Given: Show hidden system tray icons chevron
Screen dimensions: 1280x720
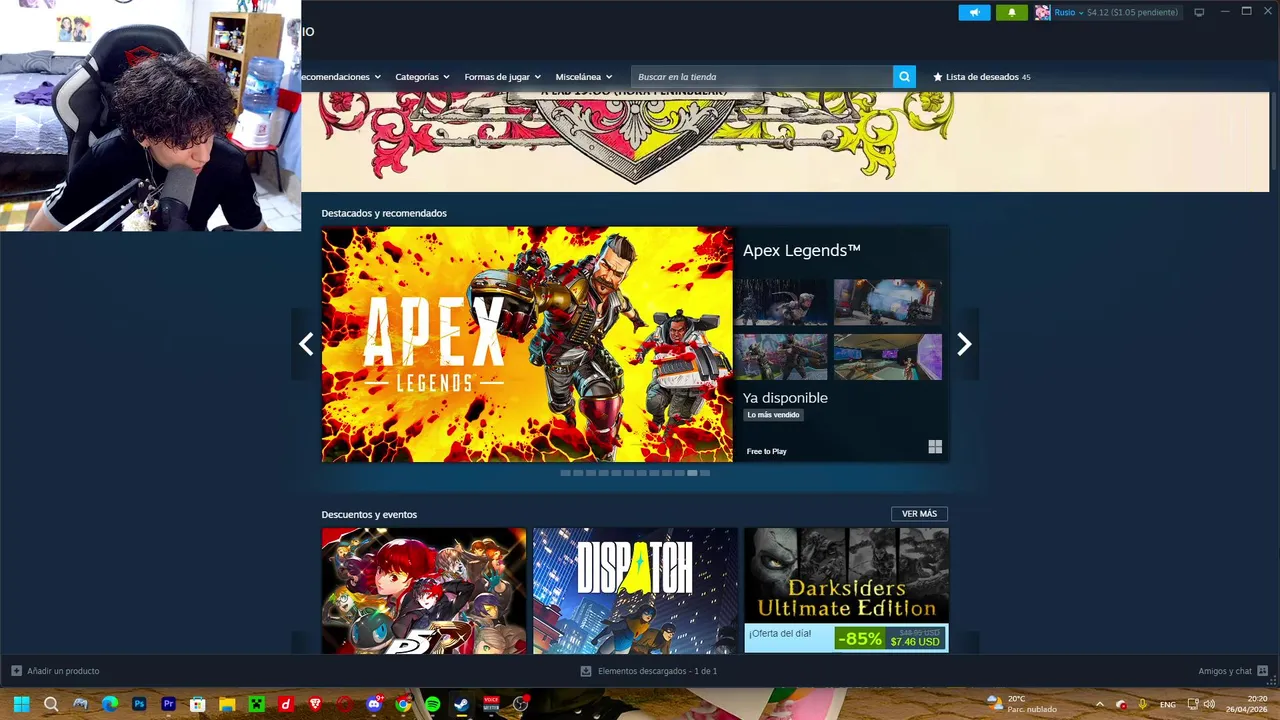Looking at the screenshot, I should 1100,704.
